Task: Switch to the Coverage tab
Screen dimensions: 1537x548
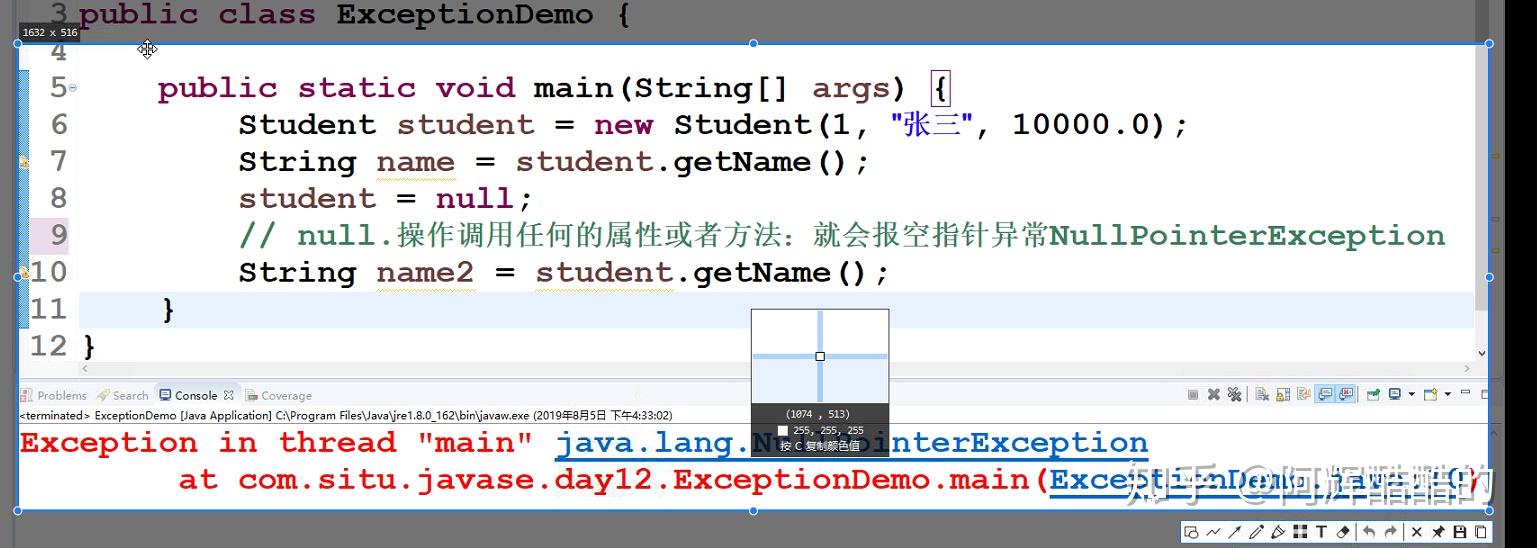Action: tap(279, 396)
